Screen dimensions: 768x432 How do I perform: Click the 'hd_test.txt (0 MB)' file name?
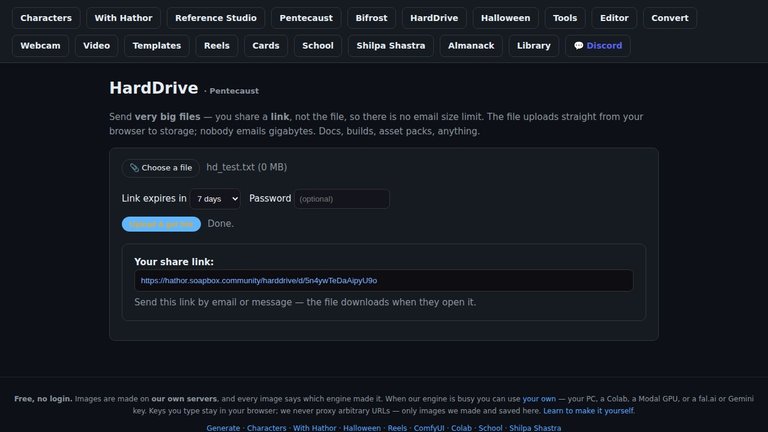coord(246,168)
